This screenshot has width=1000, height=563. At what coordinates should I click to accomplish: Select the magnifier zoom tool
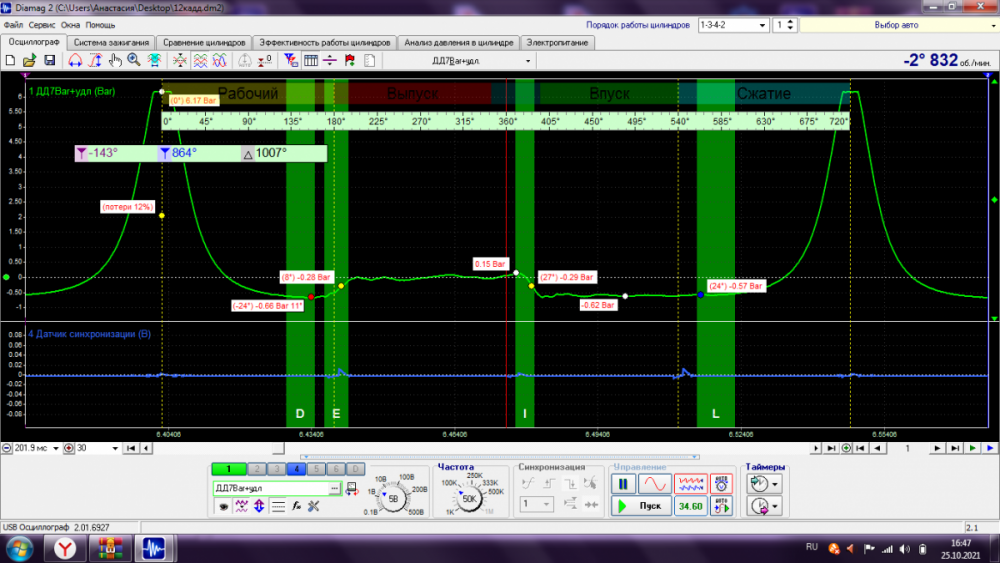click(x=135, y=61)
